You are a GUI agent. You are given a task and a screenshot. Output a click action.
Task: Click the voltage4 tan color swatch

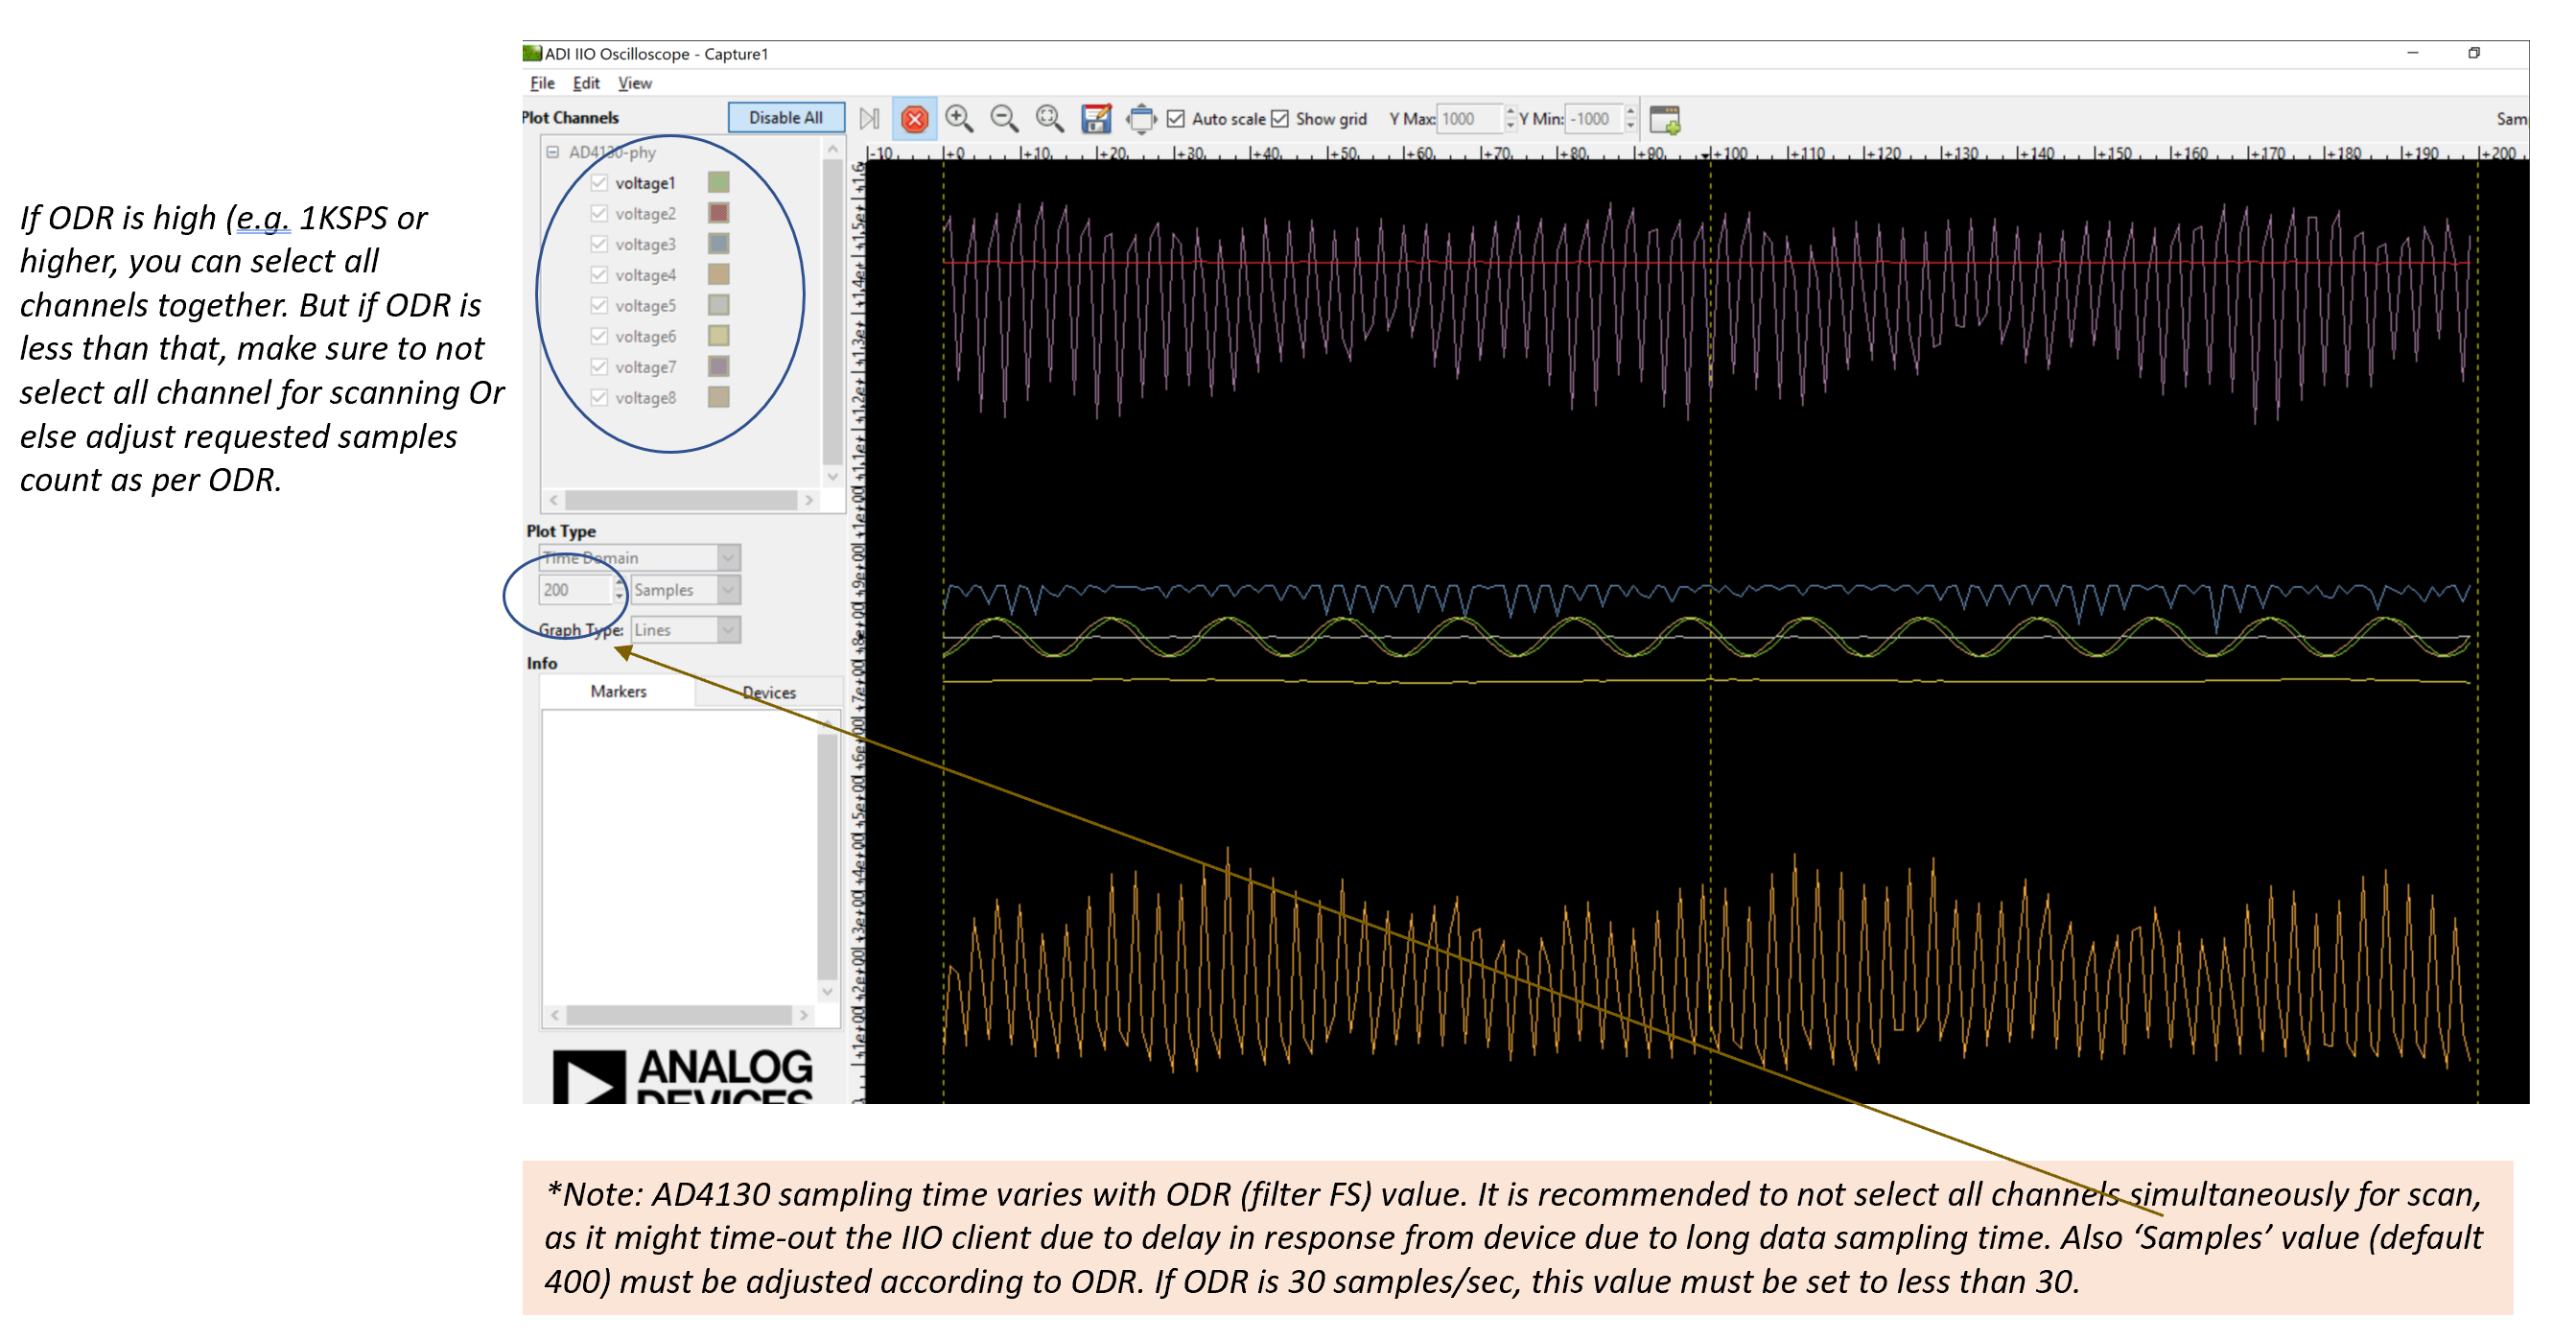click(x=718, y=274)
